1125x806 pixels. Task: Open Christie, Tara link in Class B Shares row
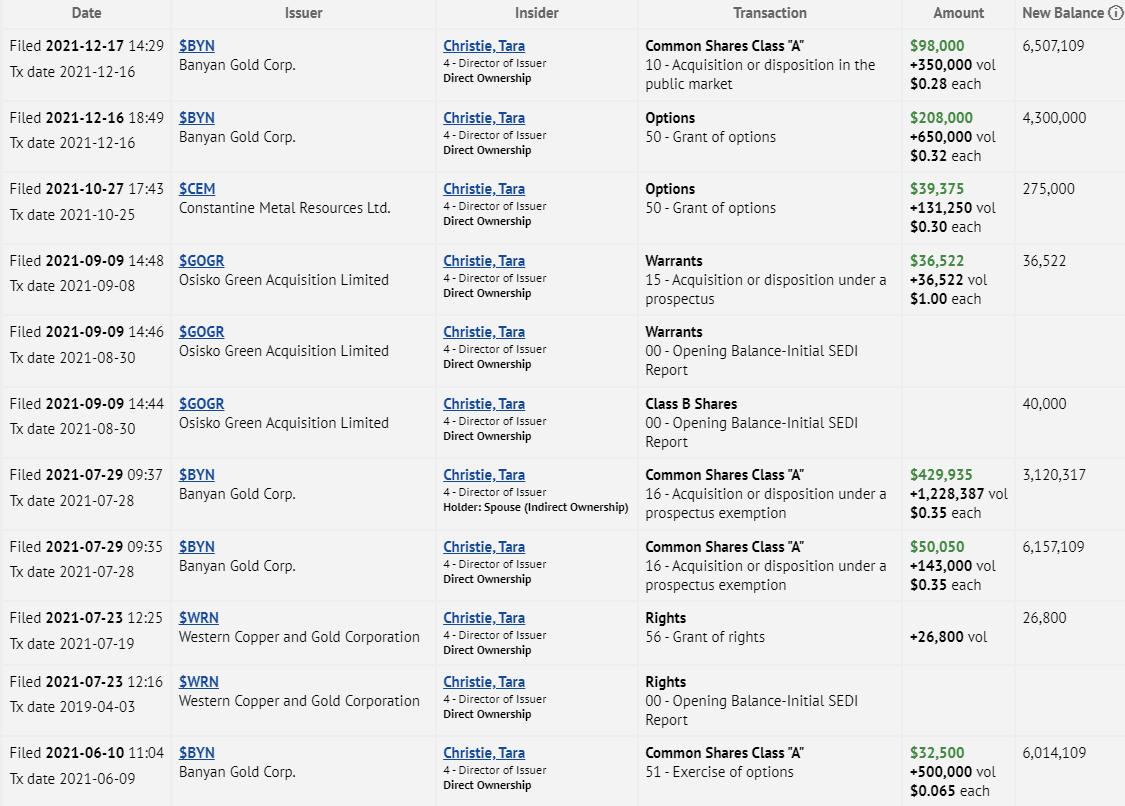coord(484,403)
